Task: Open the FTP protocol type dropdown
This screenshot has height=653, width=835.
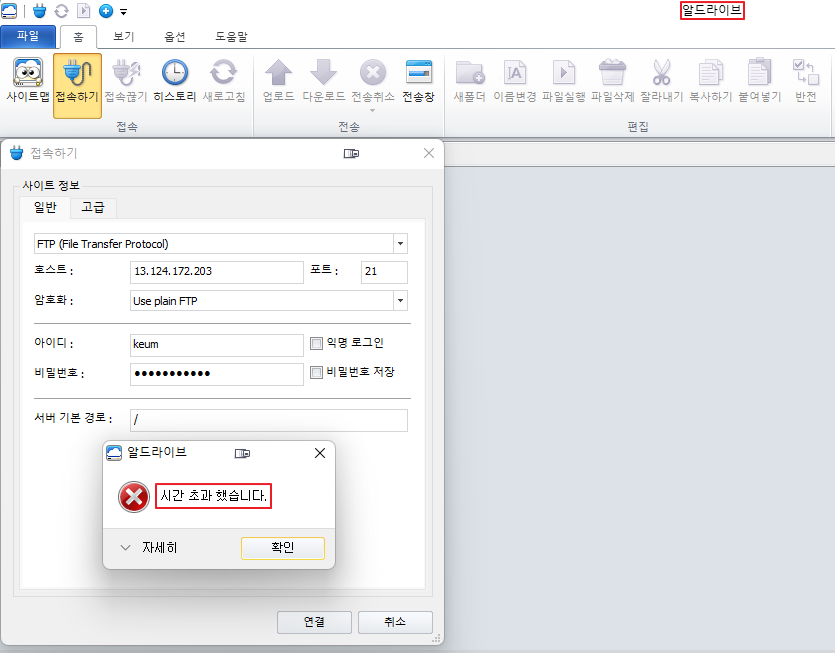Action: pyautogui.click(x=400, y=243)
